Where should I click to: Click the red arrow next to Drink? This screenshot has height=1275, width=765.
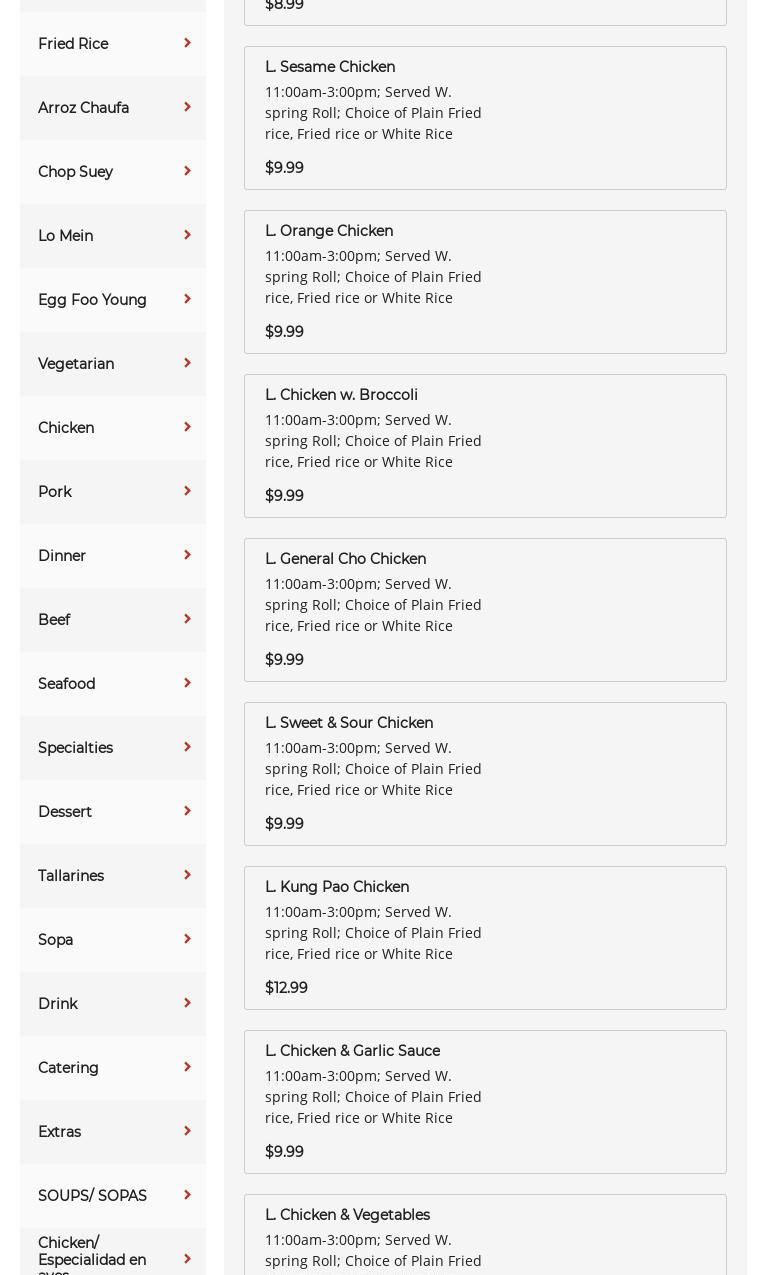(x=187, y=1003)
